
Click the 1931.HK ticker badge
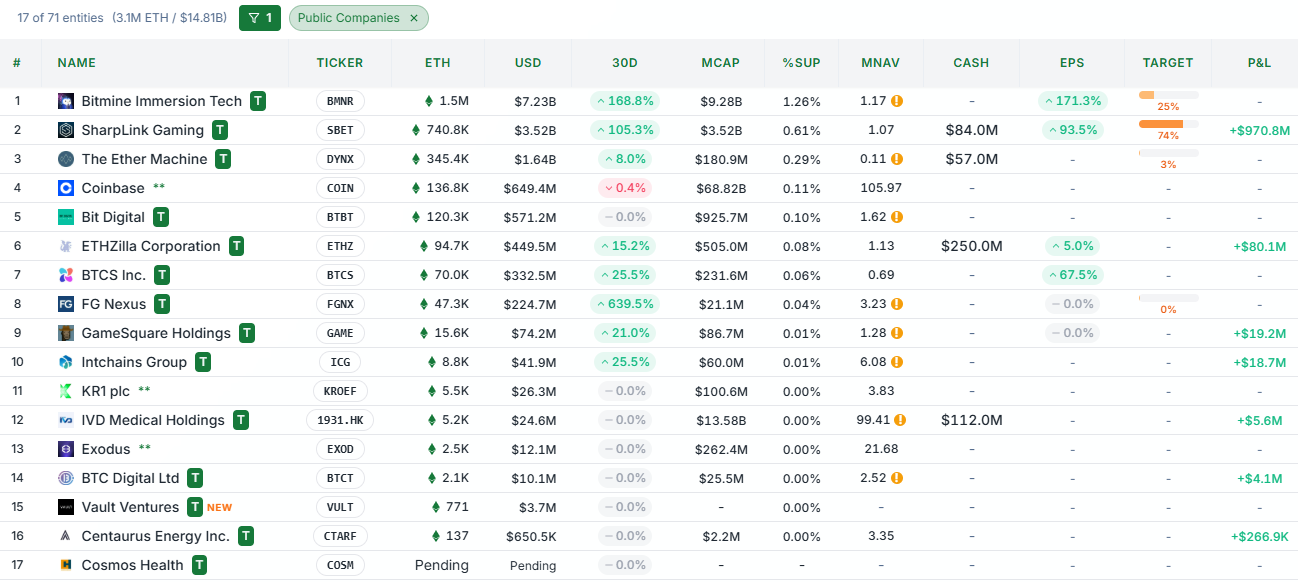(x=340, y=420)
